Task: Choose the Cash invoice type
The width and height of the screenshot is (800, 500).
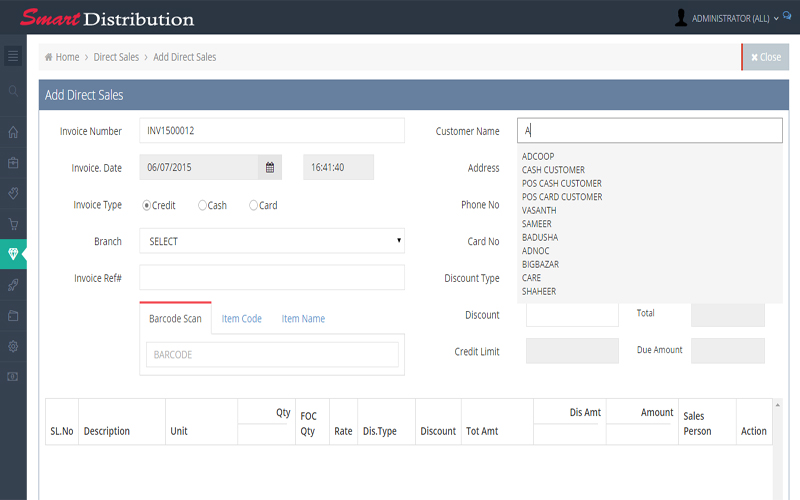Action: click(203, 205)
